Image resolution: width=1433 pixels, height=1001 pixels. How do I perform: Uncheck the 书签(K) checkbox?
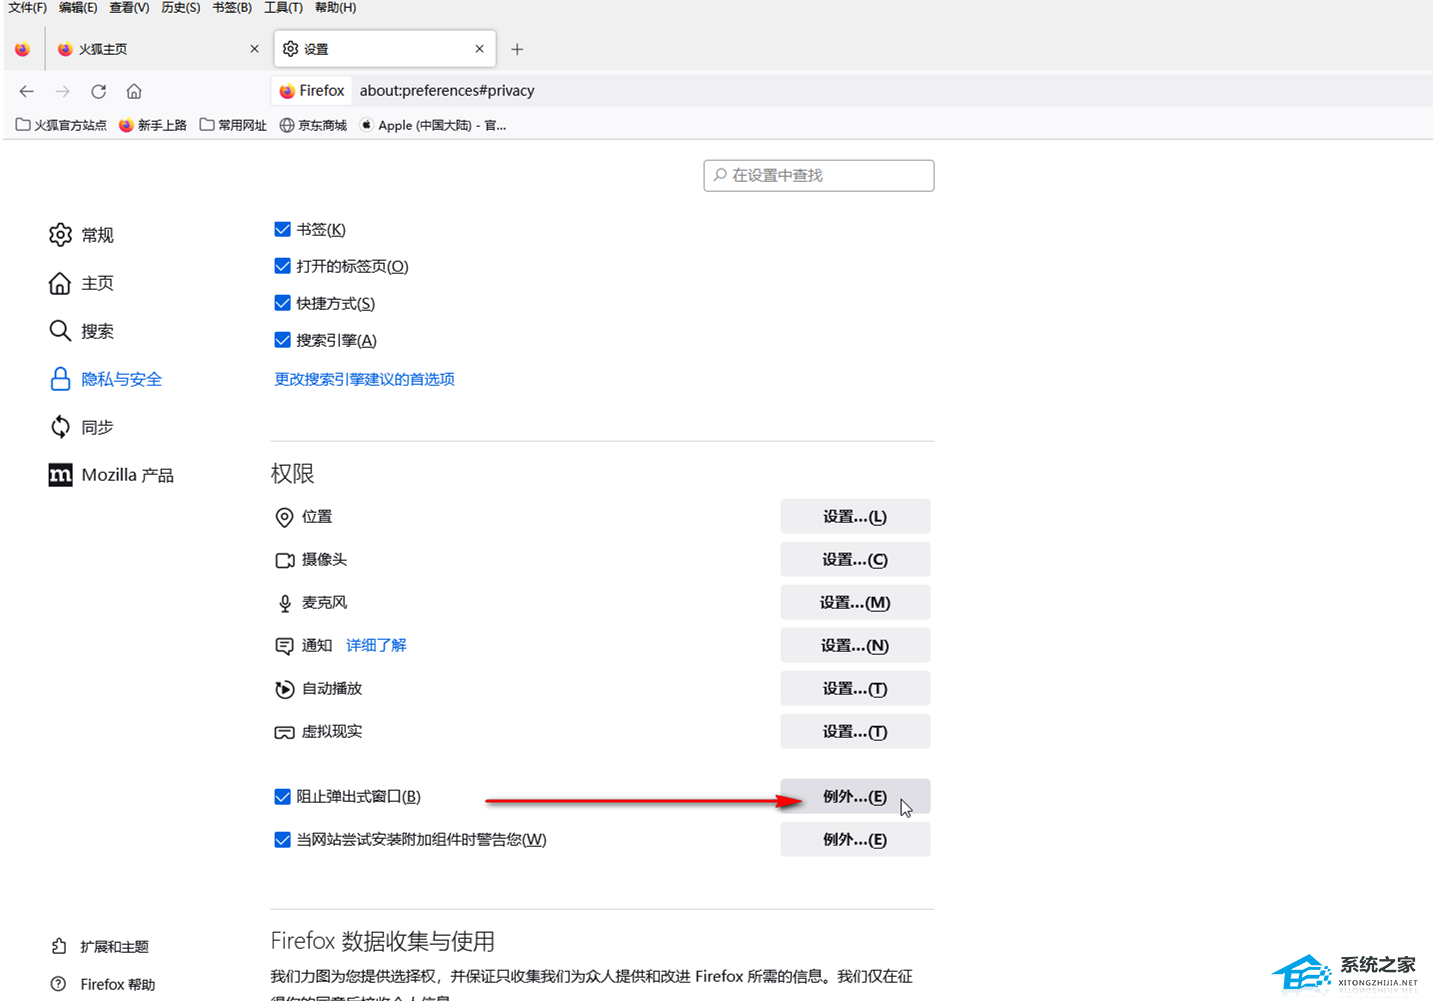point(282,229)
